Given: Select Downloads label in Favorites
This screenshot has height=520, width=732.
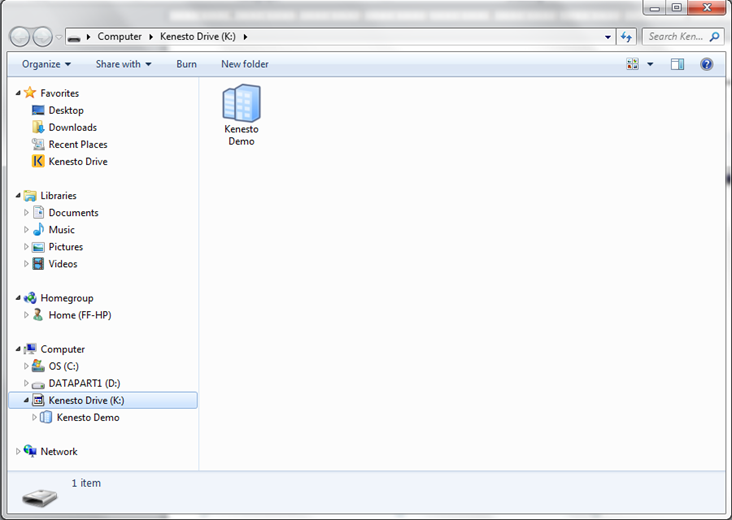Looking at the screenshot, I should pyautogui.click(x=73, y=127).
